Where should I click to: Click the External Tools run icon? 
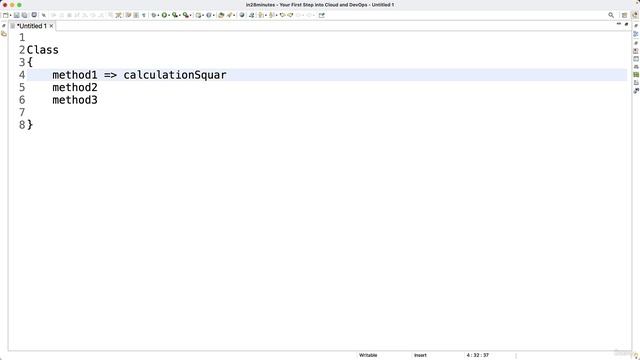[x=185, y=15]
